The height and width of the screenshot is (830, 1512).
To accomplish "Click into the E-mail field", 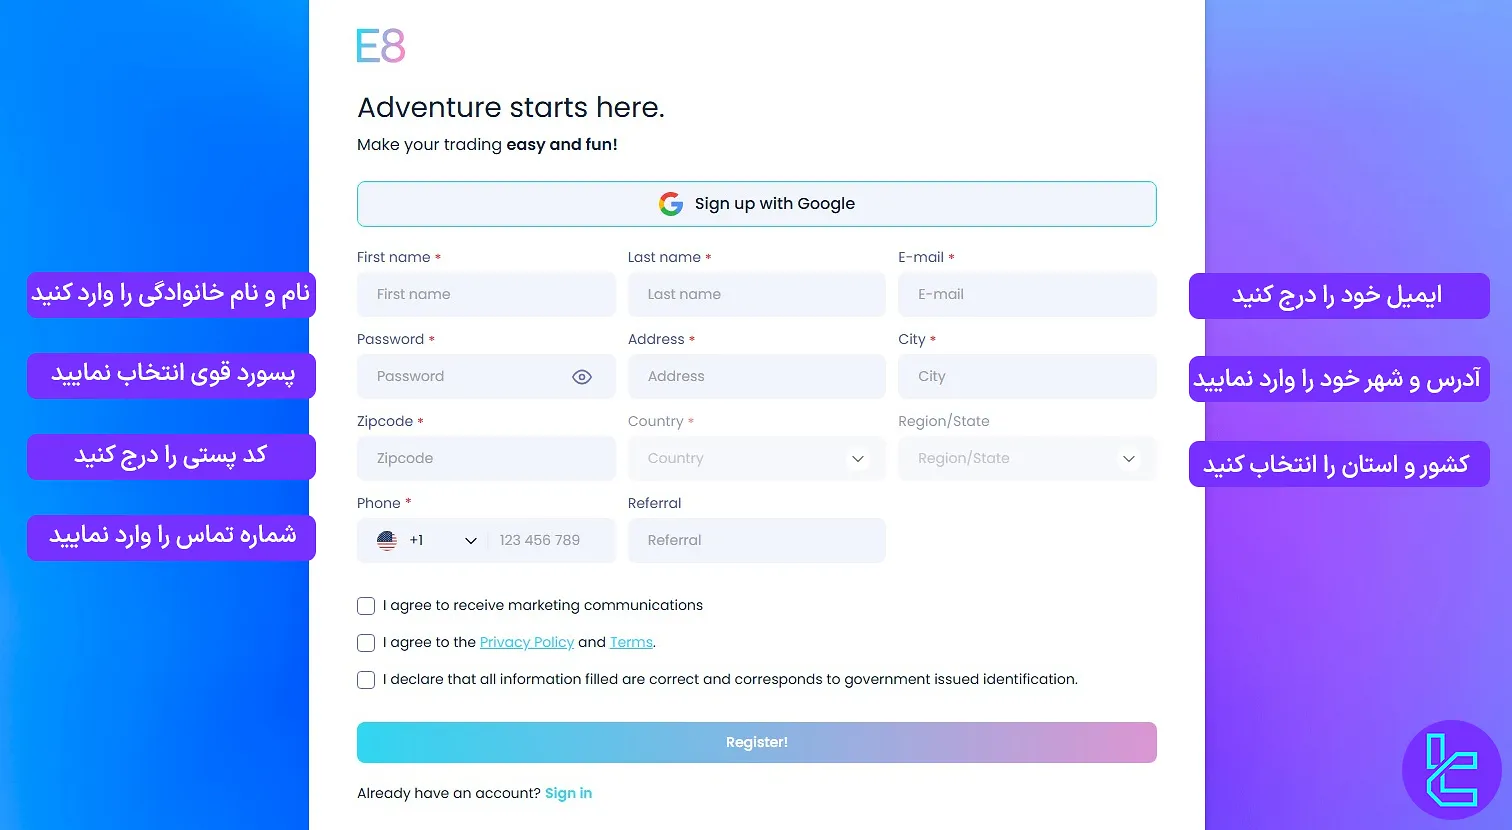I will pos(1026,295).
